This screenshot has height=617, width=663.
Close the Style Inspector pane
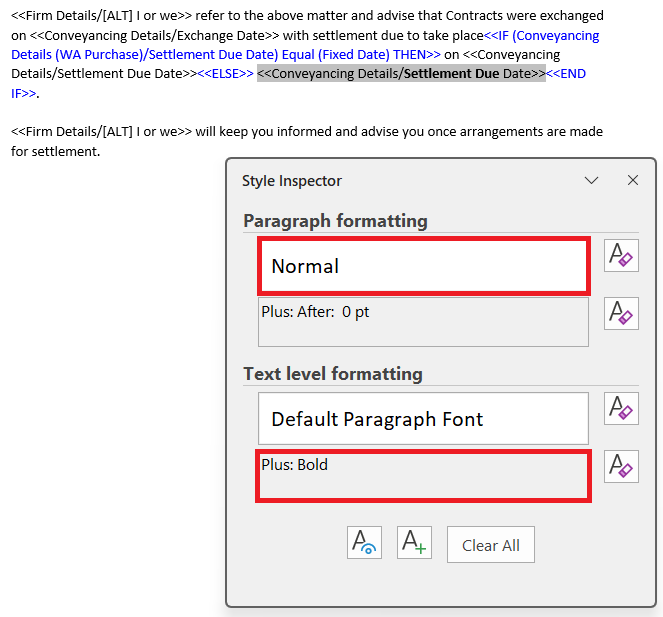point(633,180)
